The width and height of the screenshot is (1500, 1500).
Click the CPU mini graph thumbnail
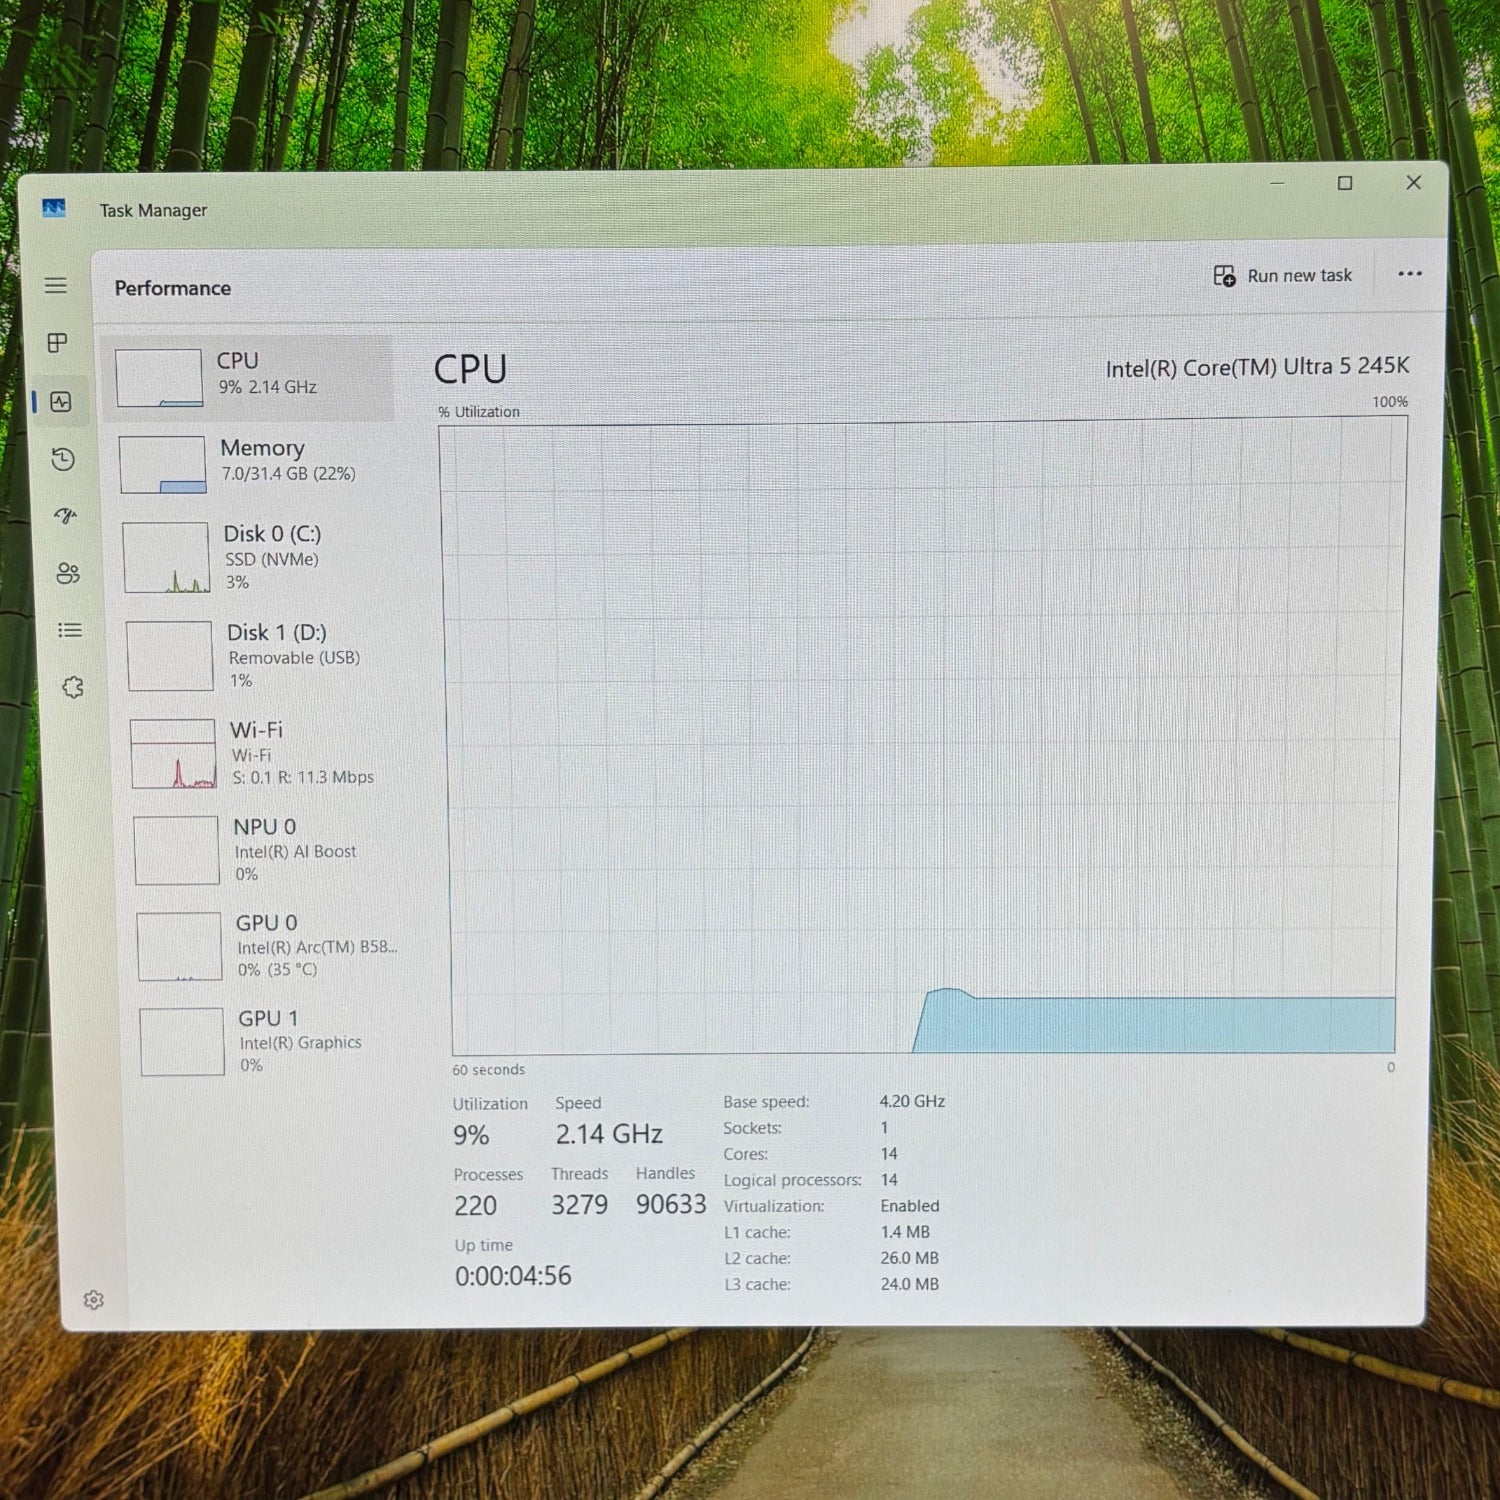coord(159,378)
